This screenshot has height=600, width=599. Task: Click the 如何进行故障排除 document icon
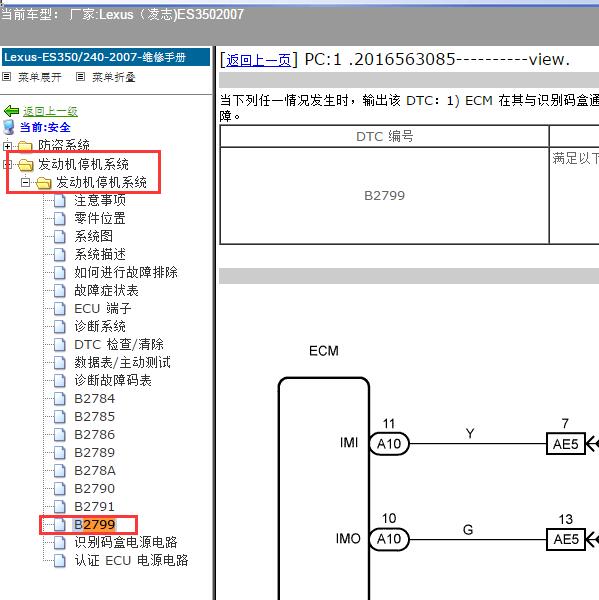[60, 272]
